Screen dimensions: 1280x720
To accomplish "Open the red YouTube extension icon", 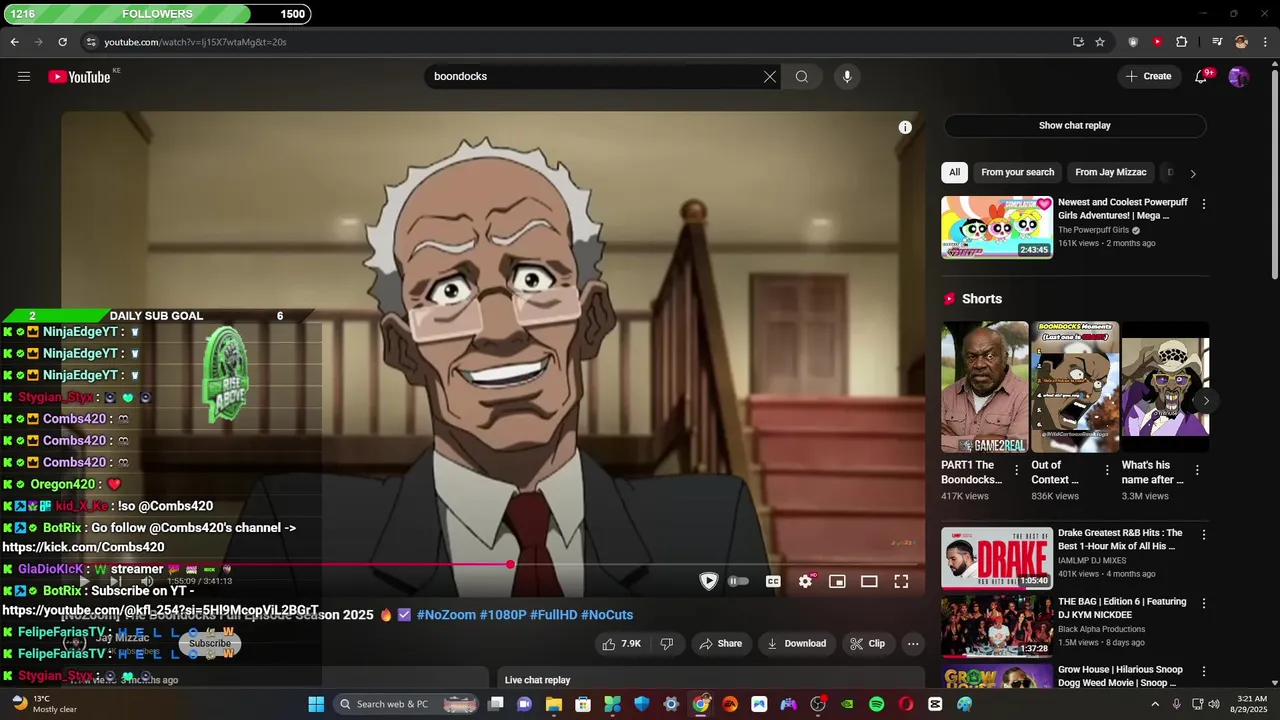I will 1157,42.
